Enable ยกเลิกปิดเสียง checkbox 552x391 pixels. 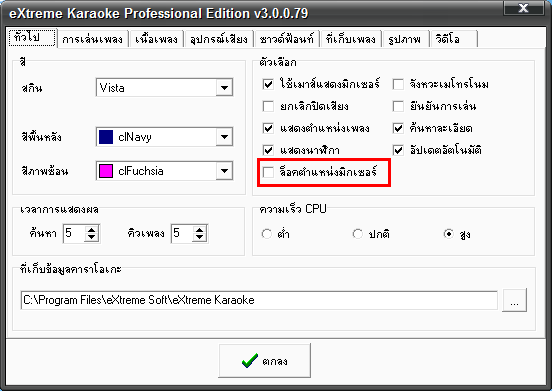[x=268, y=106]
